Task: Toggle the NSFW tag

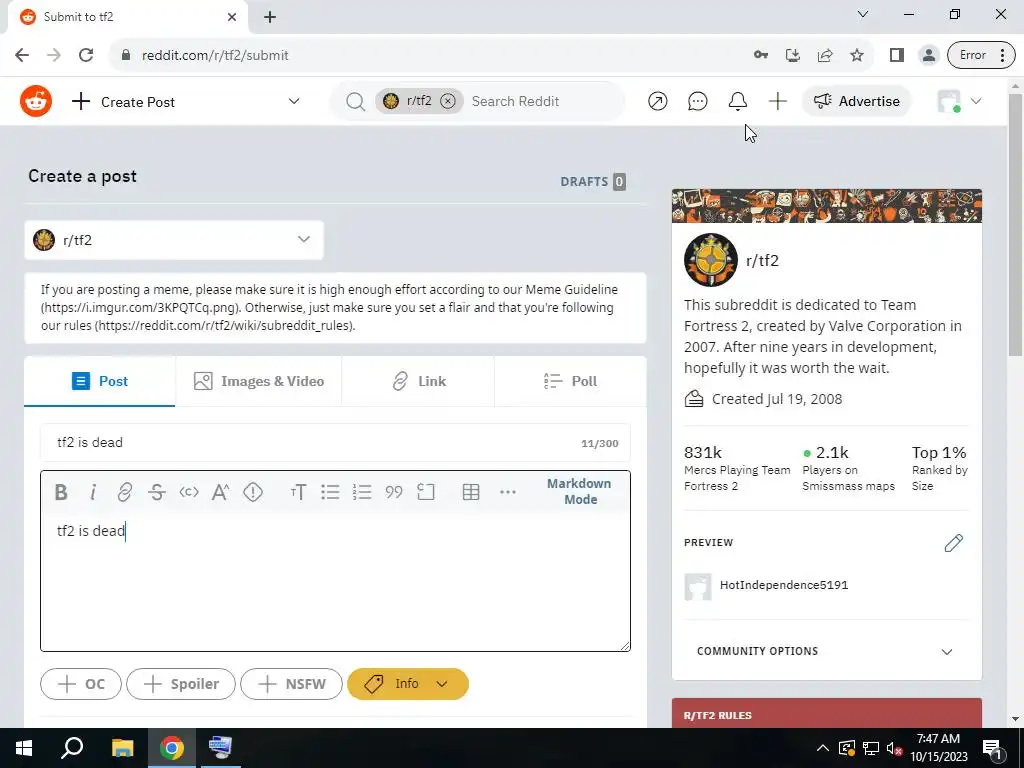Action: [291, 684]
